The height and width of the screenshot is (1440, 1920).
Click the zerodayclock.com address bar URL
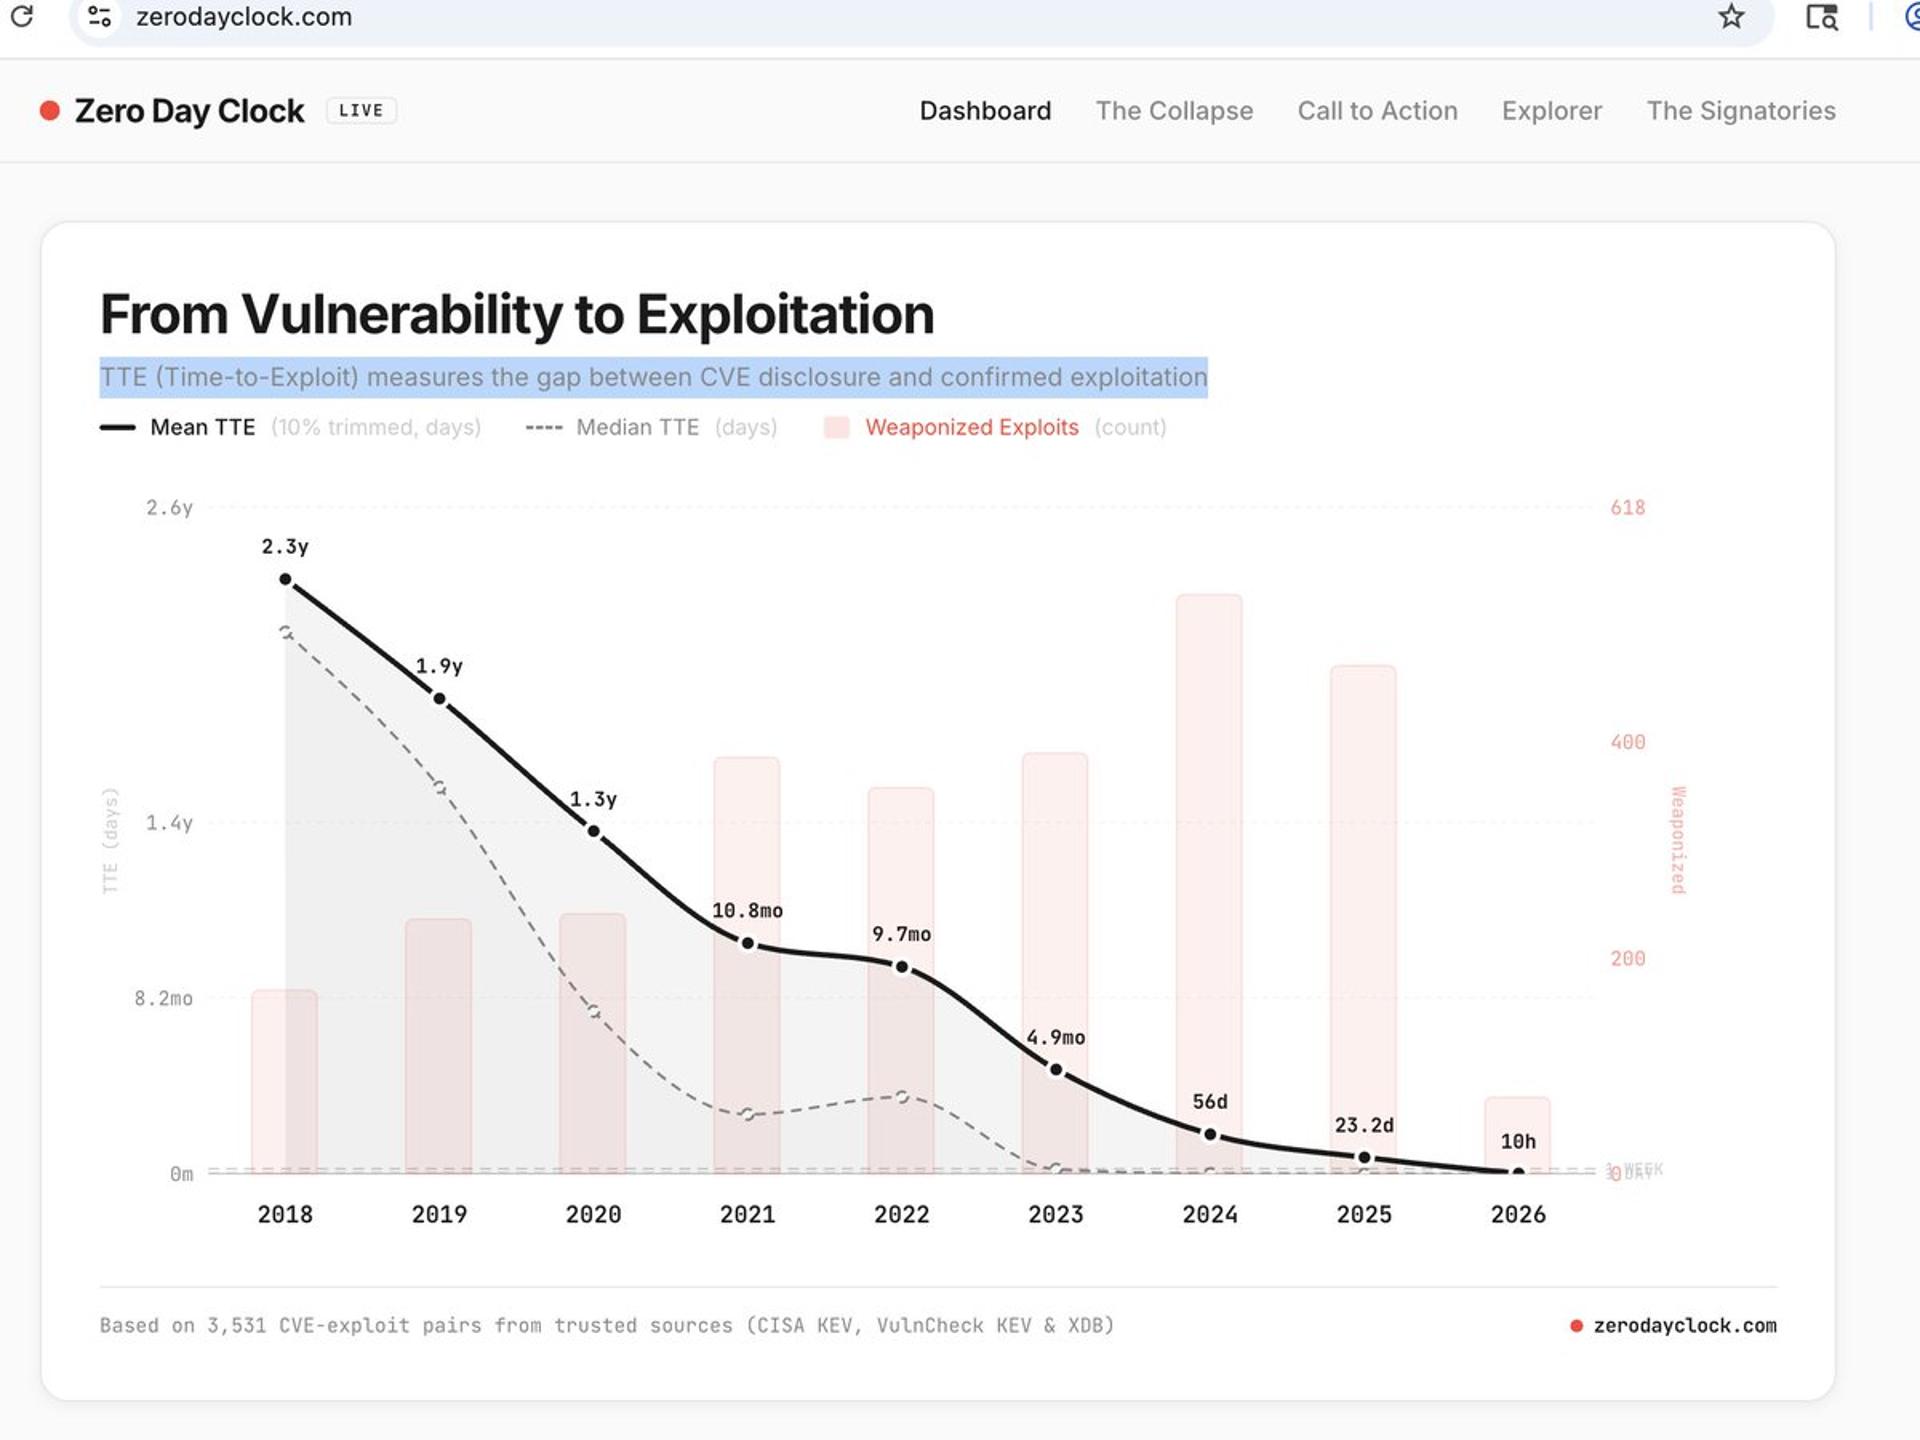click(244, 17)
